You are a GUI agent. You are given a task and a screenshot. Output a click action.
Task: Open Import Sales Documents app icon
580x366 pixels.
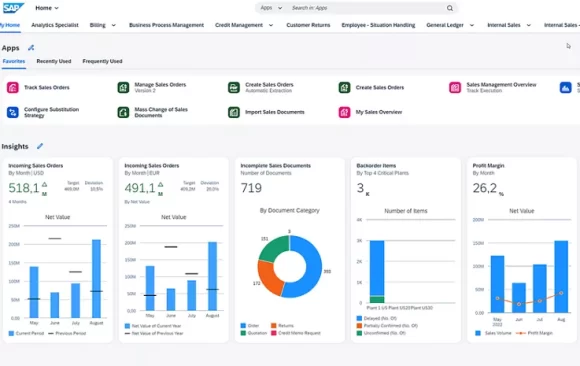[x=234, y=112]
